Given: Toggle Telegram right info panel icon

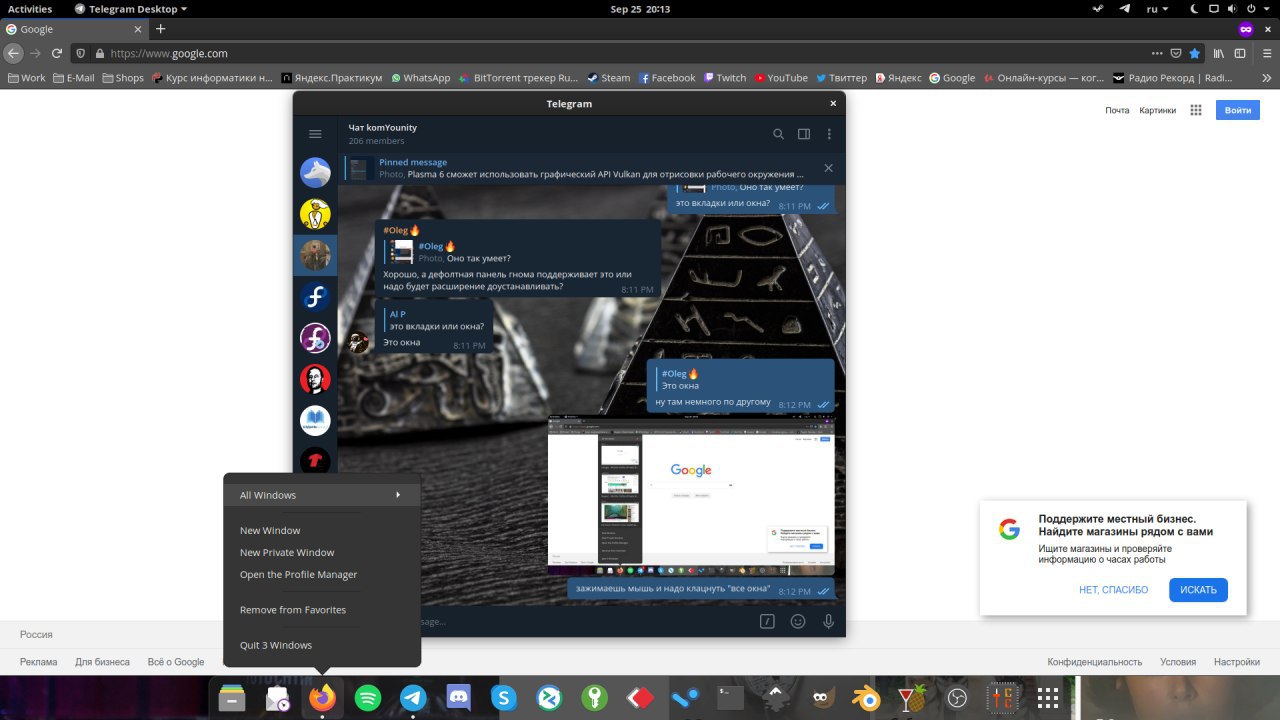Looking at the screenshot, I should pyautogui.click(x=803, y=134).
